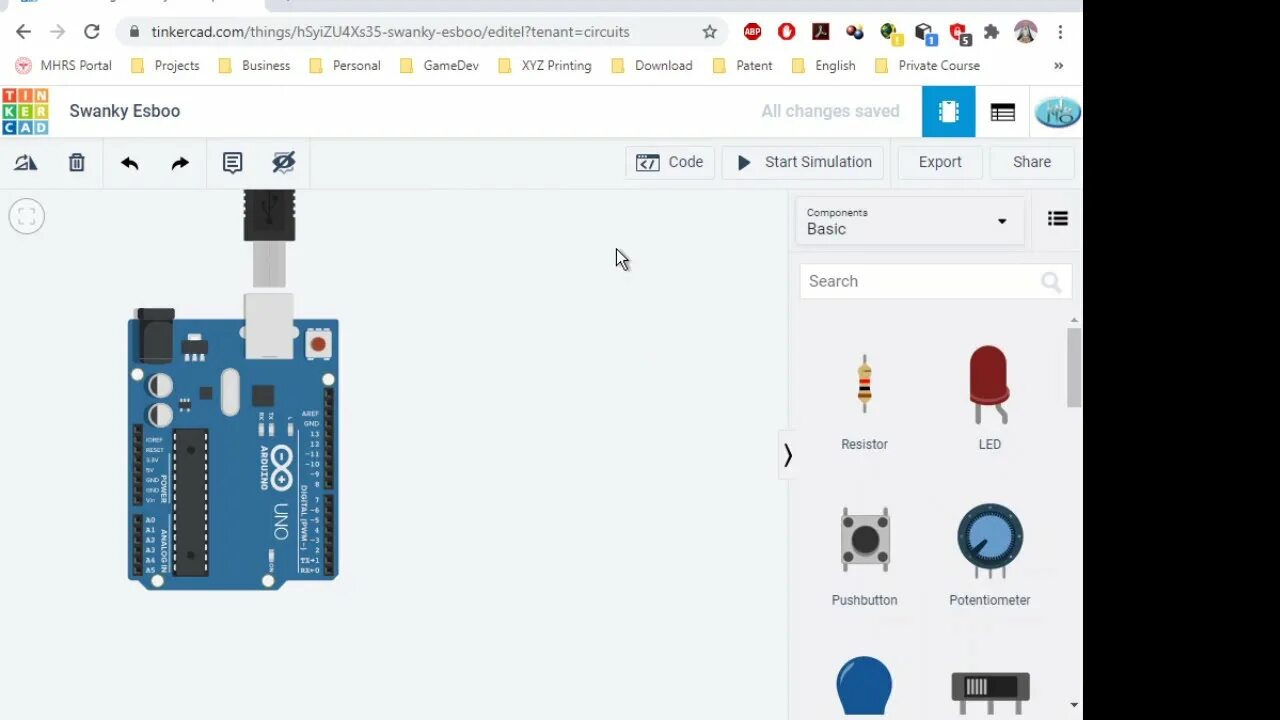Open Chrome profile avatar

pos(1026,32)
